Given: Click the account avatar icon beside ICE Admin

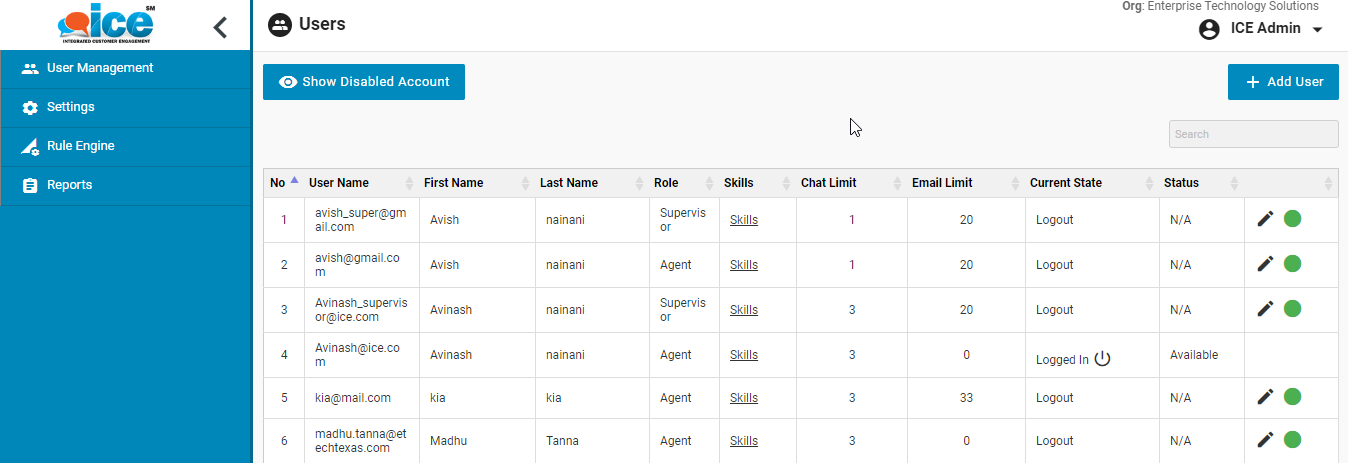Looking at the screenshot, I should (1209, 29).
